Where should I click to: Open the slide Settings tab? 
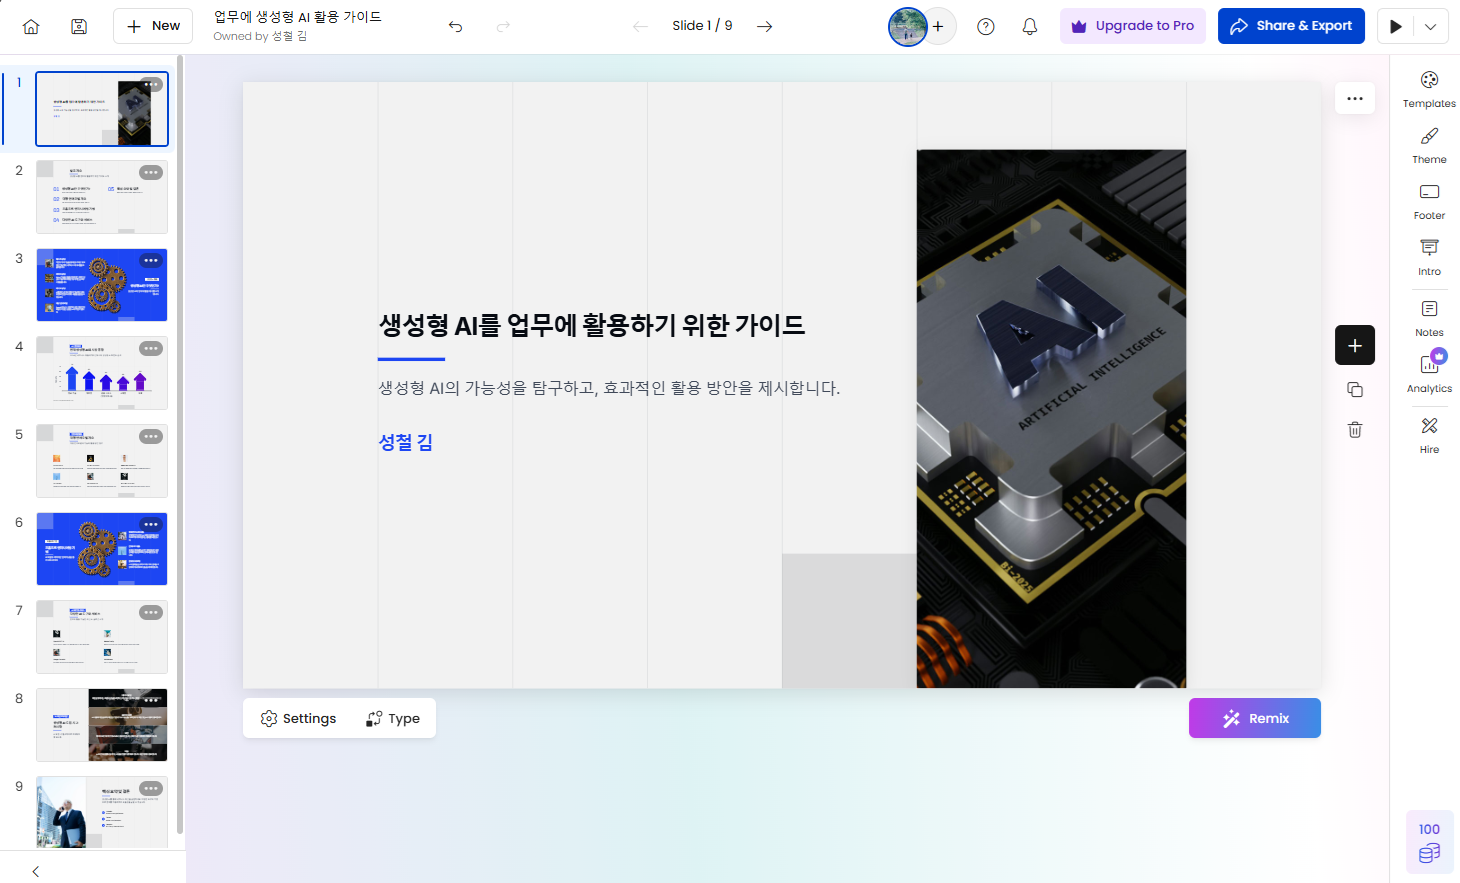coord(298,718)
